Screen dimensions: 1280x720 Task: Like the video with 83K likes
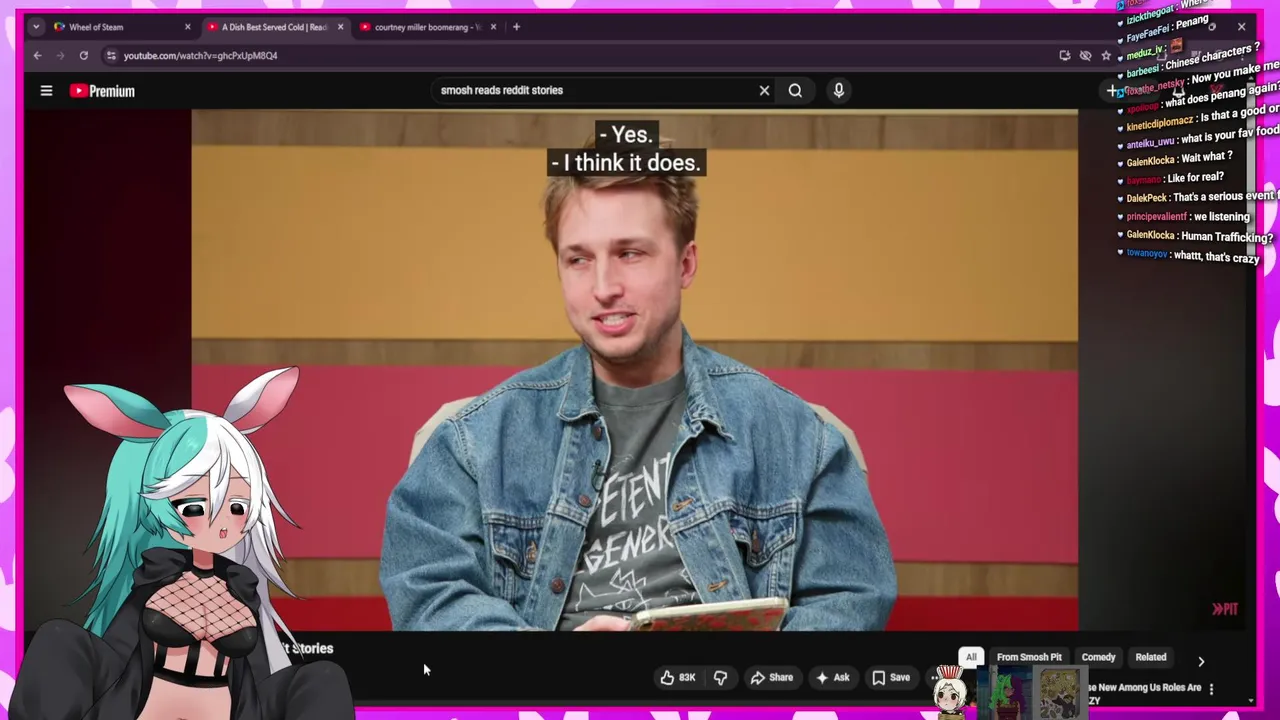pos(677,678)
